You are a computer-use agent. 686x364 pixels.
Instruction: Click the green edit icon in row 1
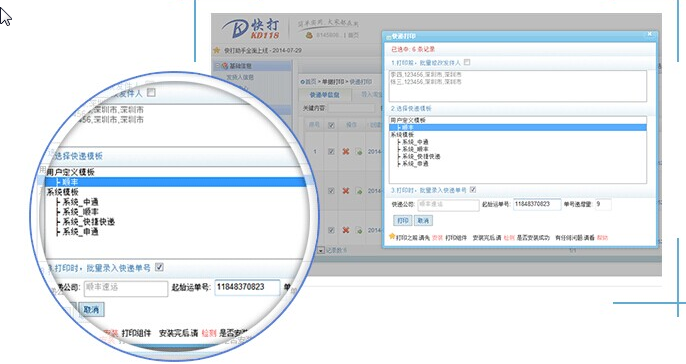coord(359,152)
